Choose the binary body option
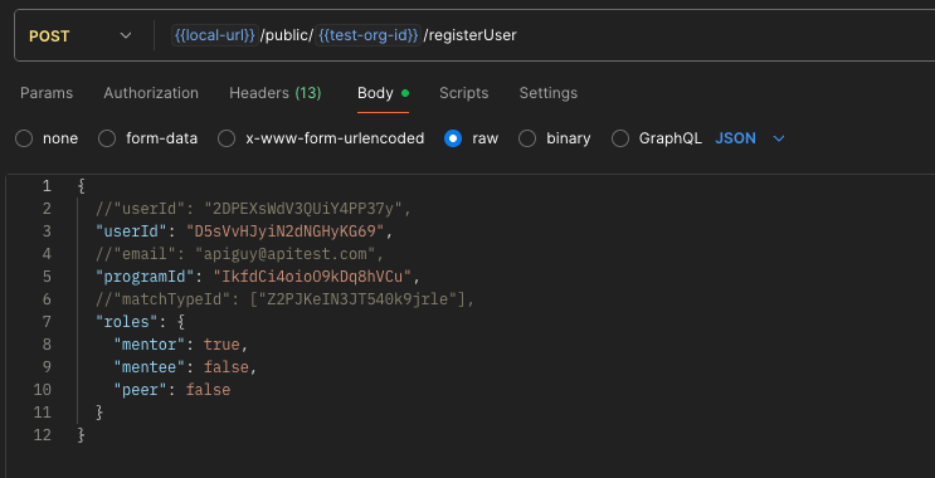This screenshot has width=936, height=478. coord(527,139)
